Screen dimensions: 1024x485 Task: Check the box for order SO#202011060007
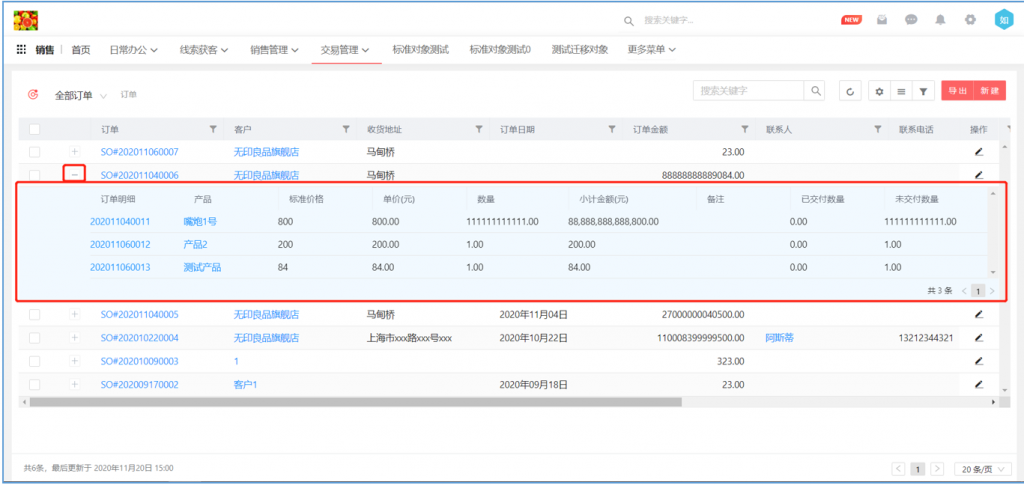(x=35, y=152)
